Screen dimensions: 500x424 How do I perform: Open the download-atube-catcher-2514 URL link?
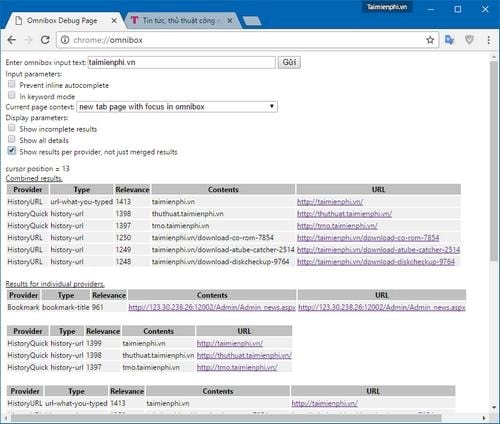pyautogui.click(x=378, y=250)
